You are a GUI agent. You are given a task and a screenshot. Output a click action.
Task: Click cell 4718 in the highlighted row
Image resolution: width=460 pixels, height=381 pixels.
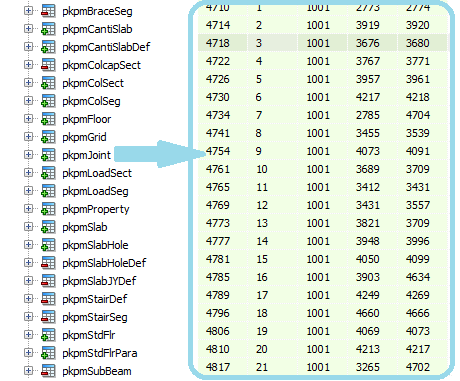[218, 43]
